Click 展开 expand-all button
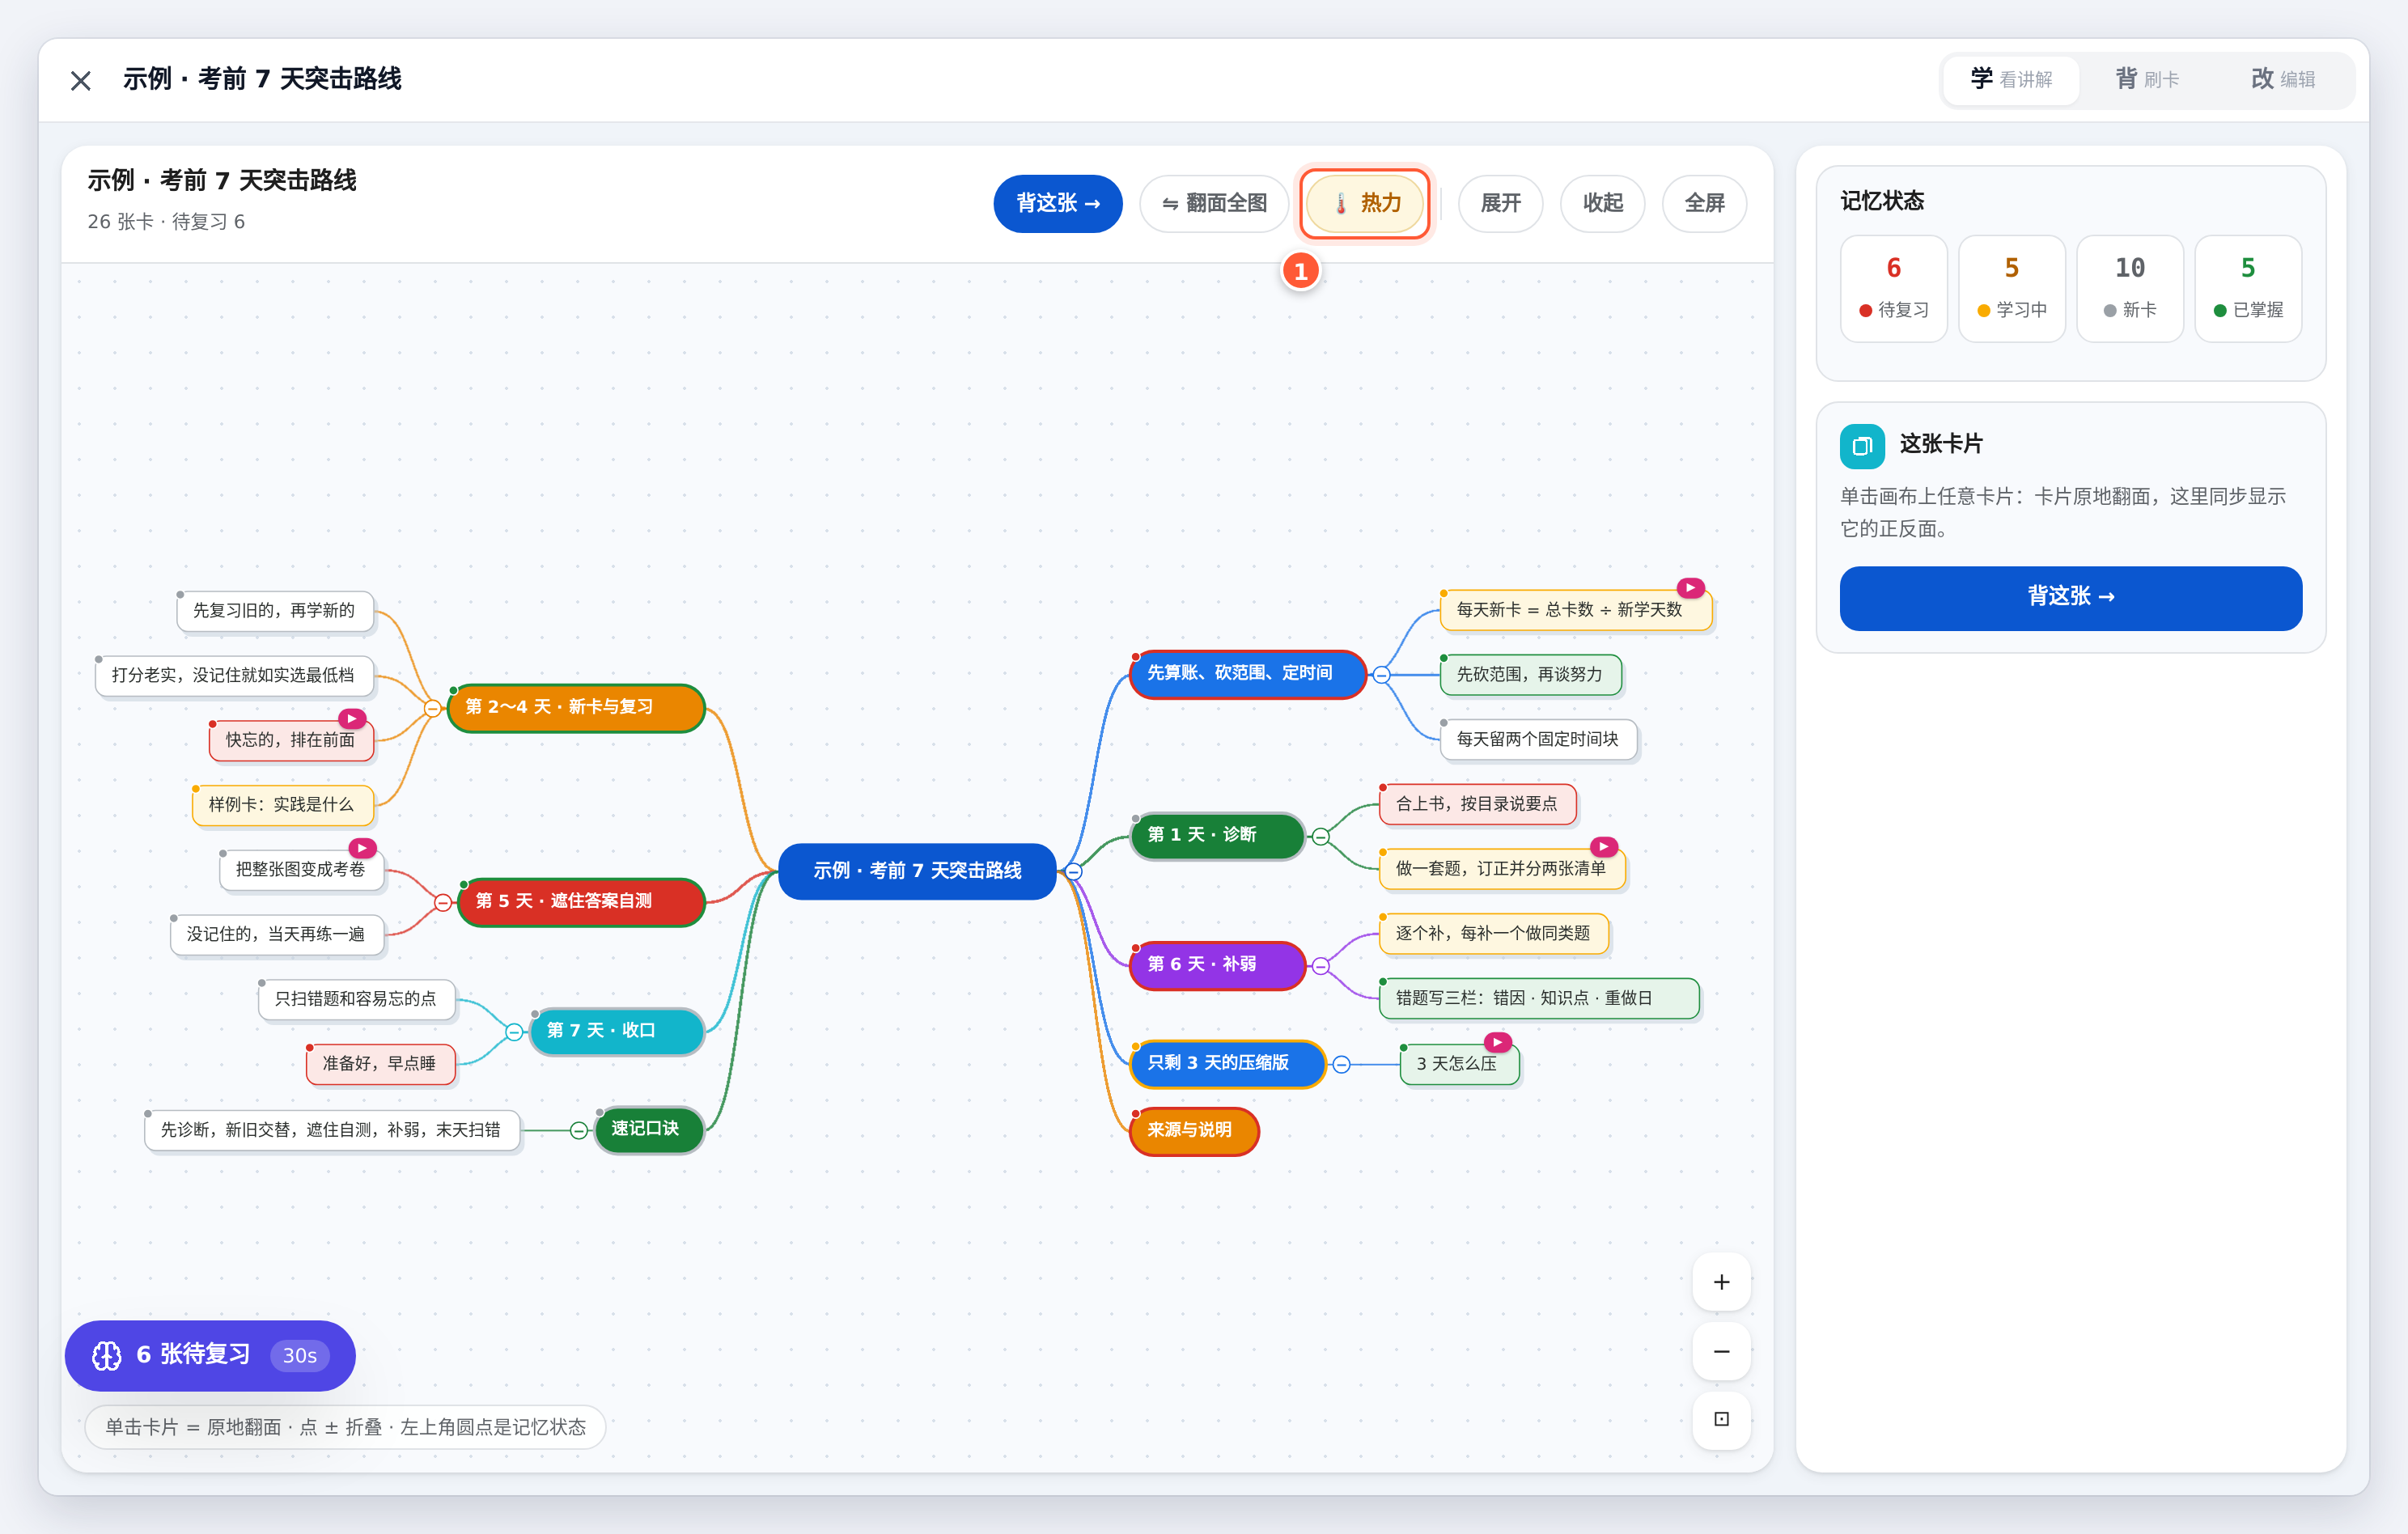Viewport: 2408px width, 1534px height. pyautogui.click(x=1500, y=203)
